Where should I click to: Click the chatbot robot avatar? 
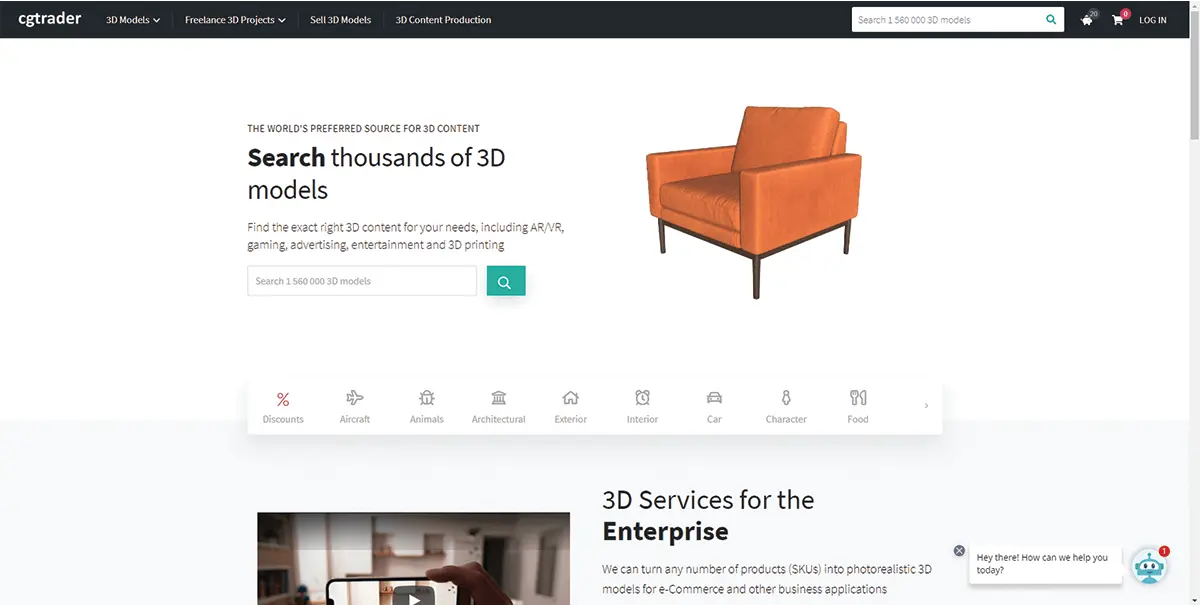pos(1149,566)
